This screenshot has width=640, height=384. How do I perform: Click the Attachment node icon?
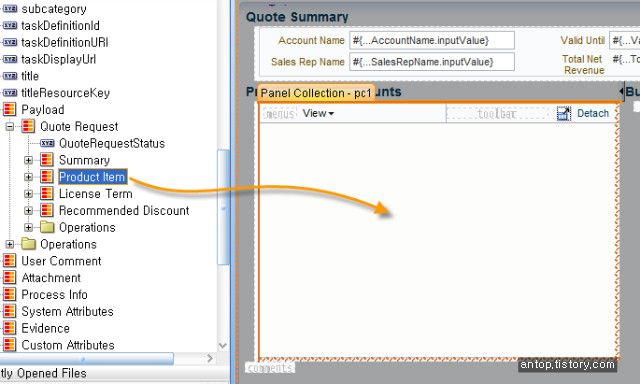[9, 277]
